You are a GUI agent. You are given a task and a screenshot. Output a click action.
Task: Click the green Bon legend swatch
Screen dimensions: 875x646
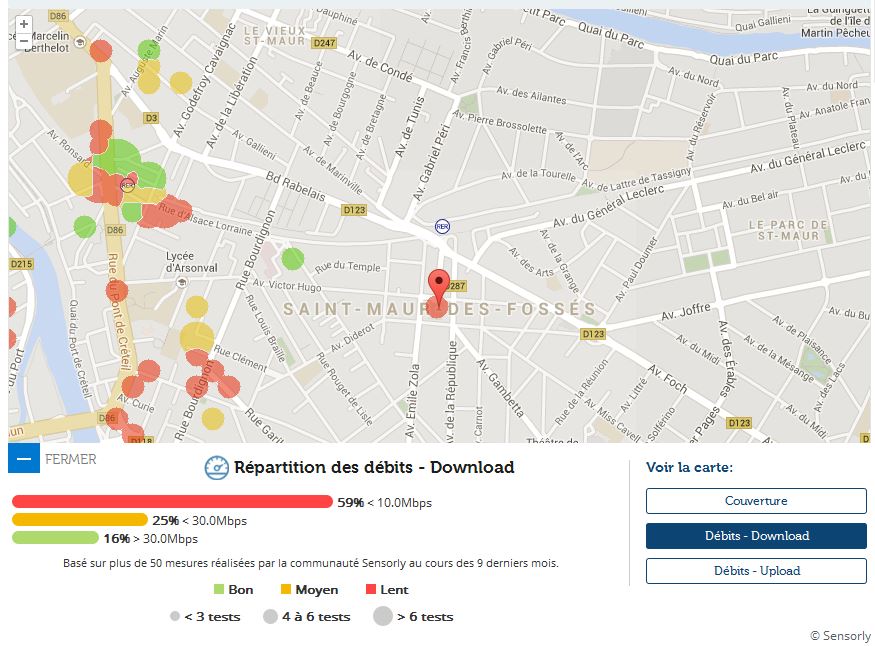point(220,590)
